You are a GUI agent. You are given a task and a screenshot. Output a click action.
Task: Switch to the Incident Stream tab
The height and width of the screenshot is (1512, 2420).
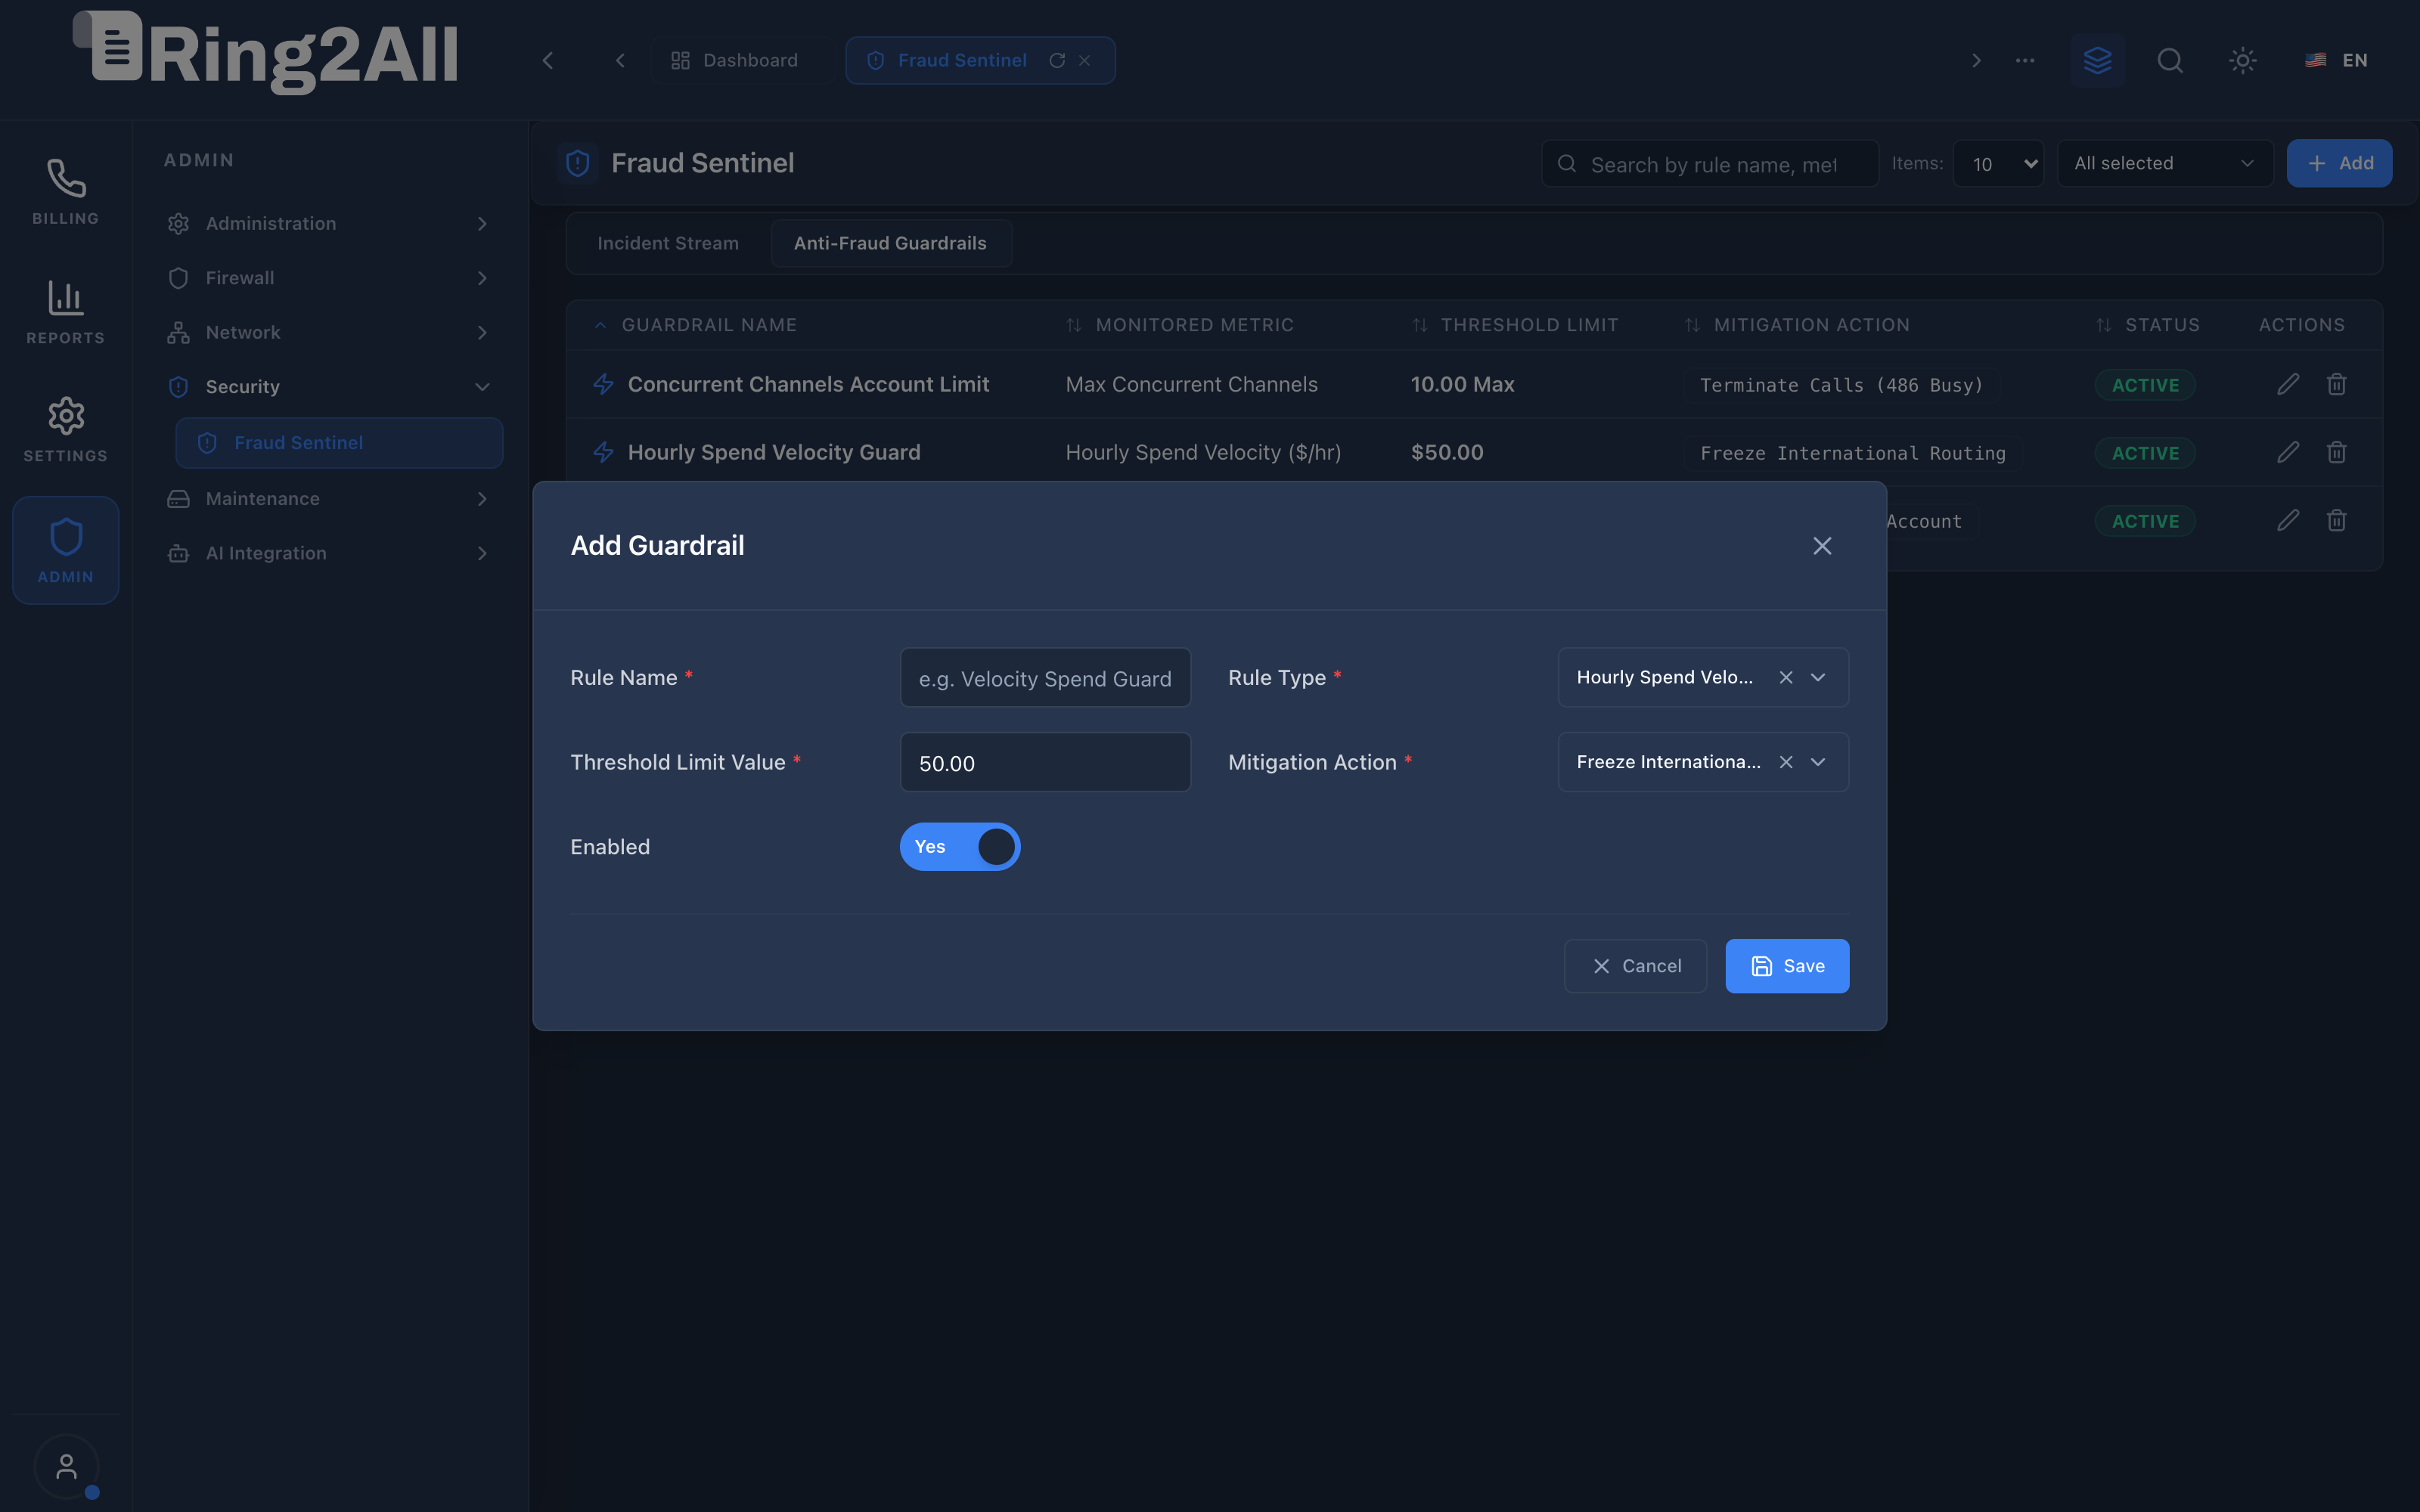[x=668, y=244]
